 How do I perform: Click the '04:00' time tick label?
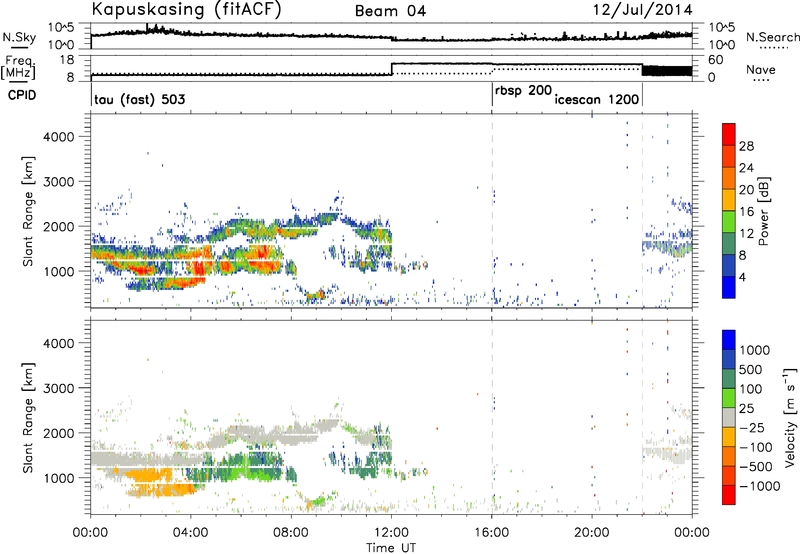point(191,533)
